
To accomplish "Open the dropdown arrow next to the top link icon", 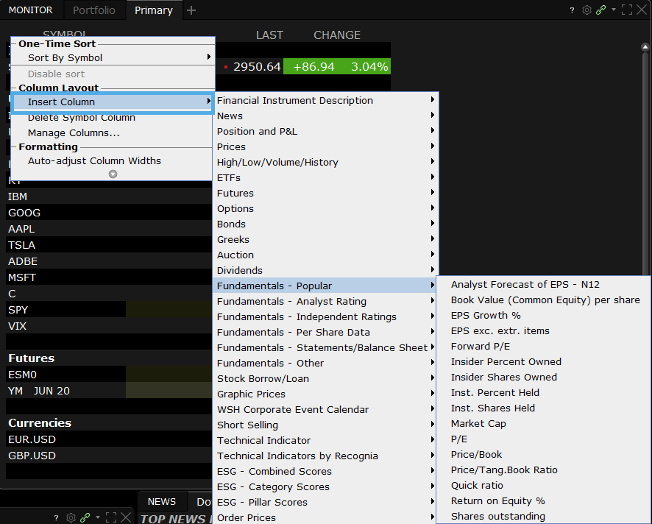I will tap(611, 10).
